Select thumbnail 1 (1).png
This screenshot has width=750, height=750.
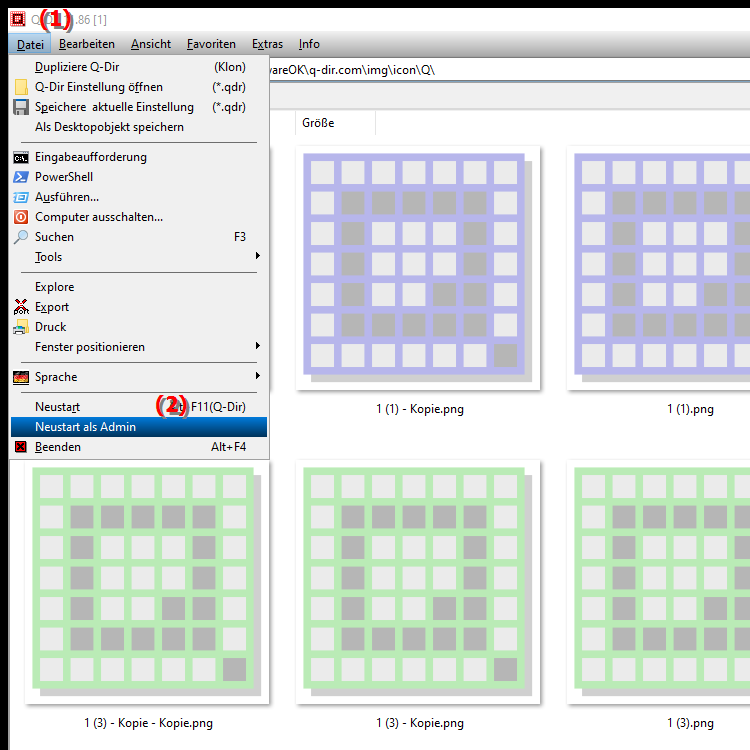659,268
